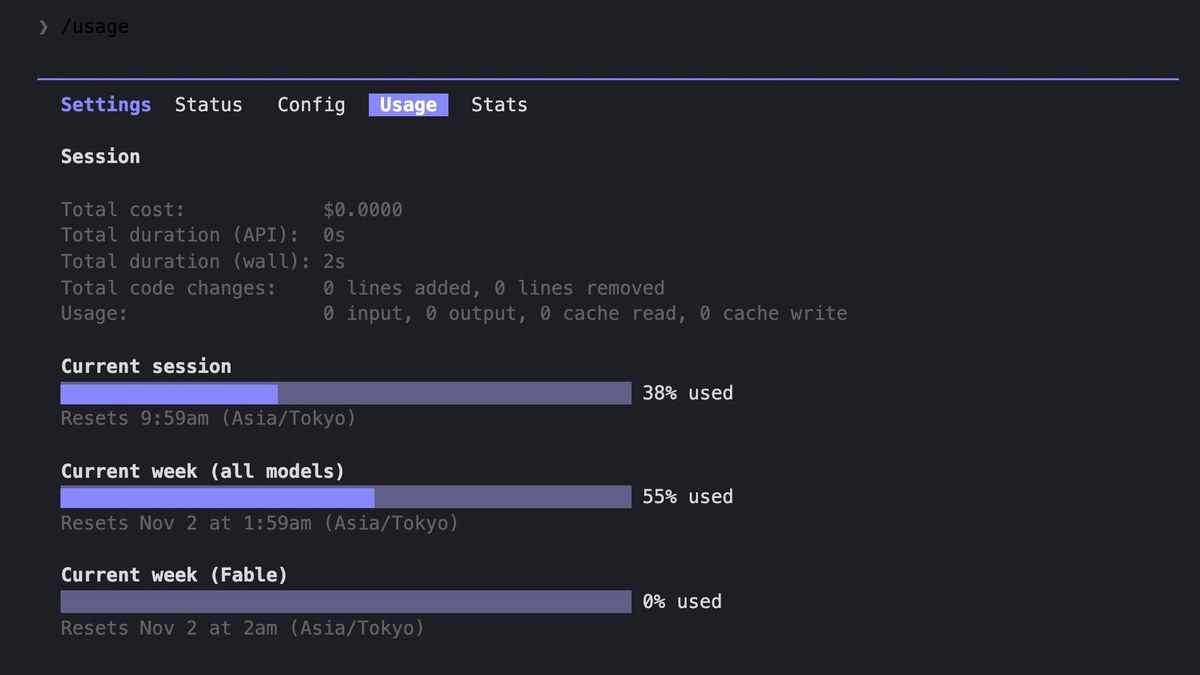Screen dimensions: 1200x675
Task: Select the Resets 9:59am (Asia/Tokyo) text
Action: pos(209,418)
